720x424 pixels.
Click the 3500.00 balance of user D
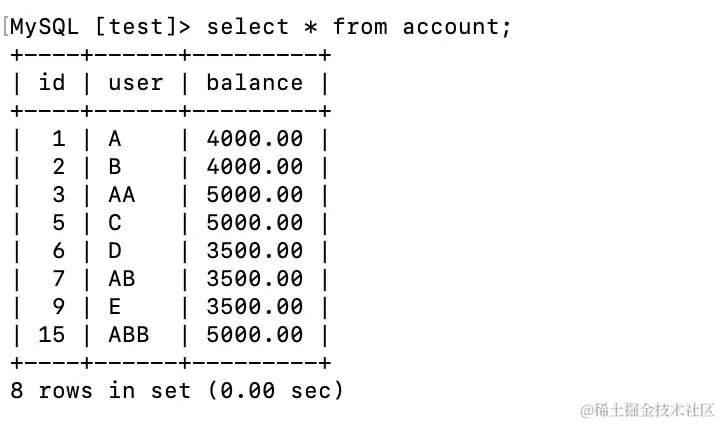tap(254, 251)
